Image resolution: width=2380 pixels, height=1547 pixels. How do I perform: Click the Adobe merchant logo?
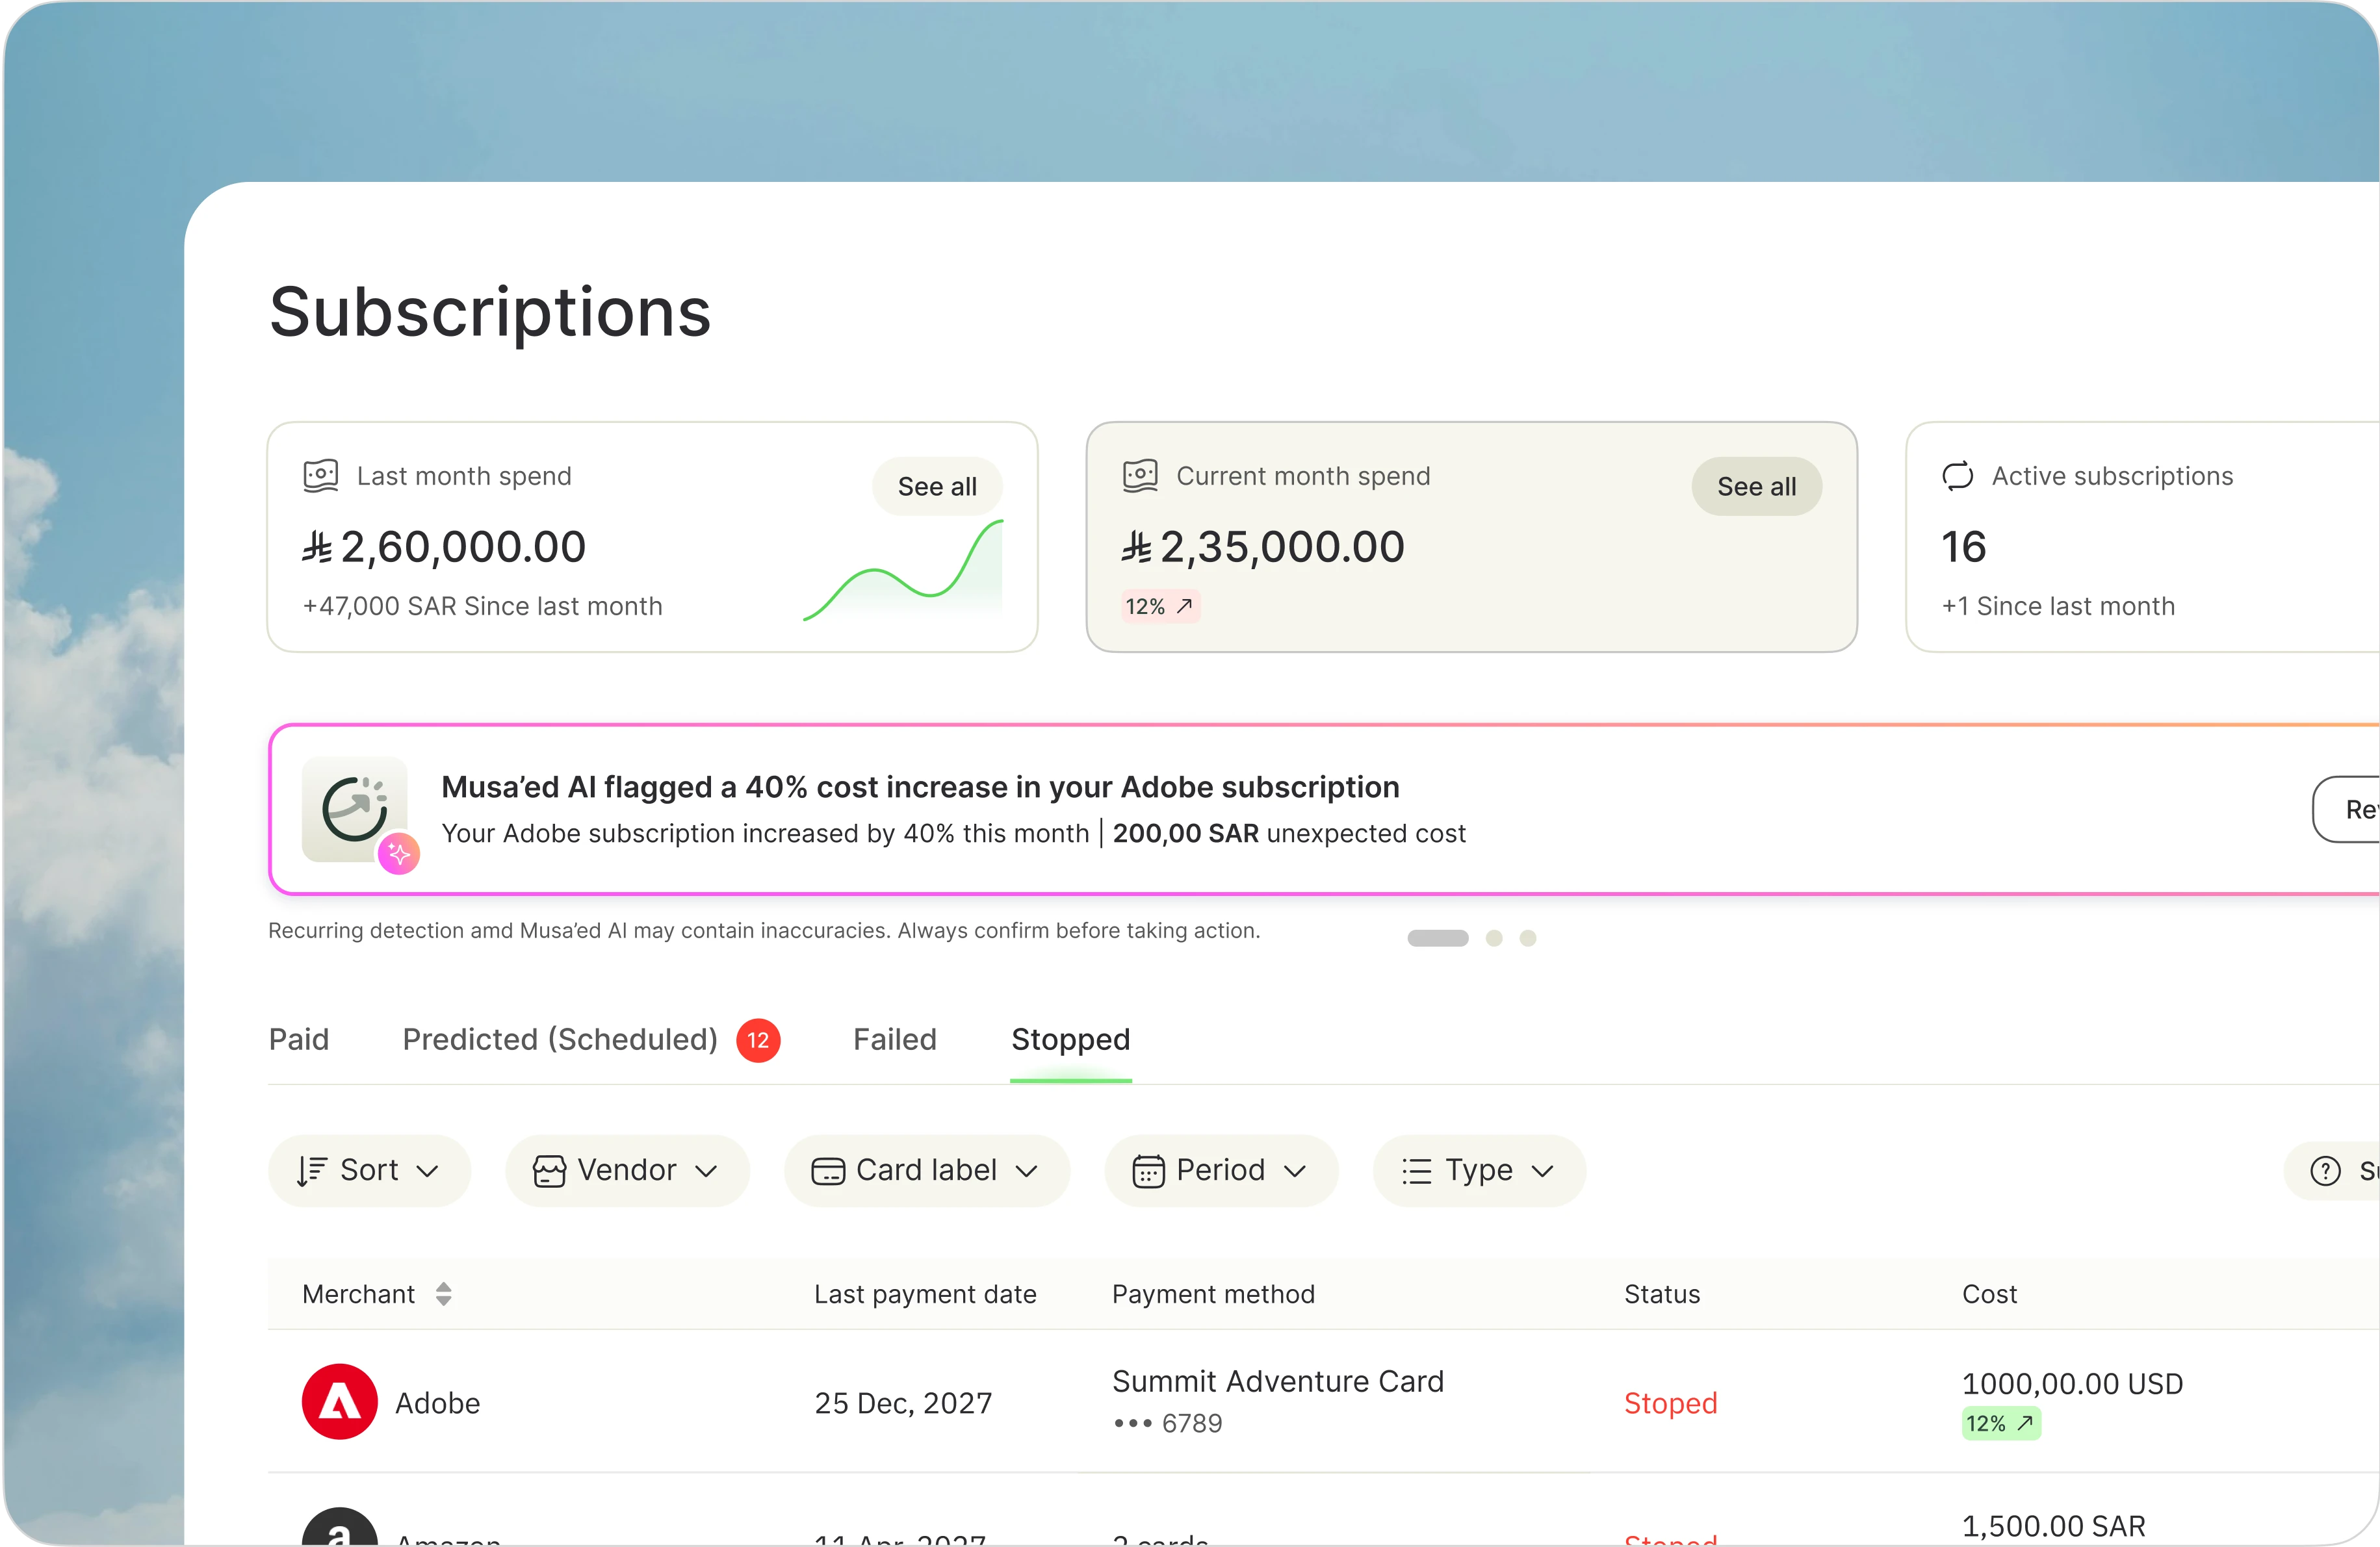tap(340, 1401)
